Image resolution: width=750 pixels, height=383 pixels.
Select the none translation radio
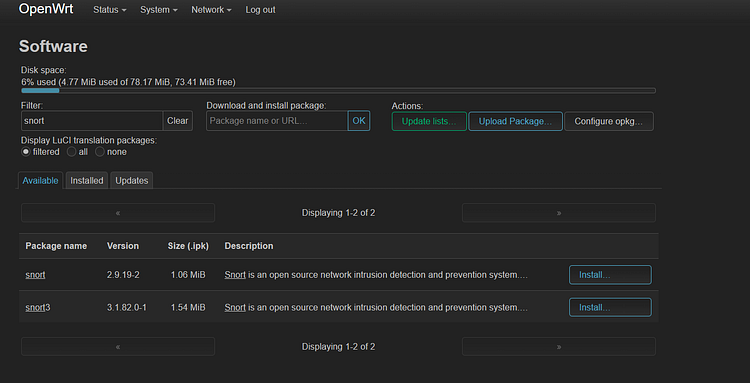pos(99,152)
